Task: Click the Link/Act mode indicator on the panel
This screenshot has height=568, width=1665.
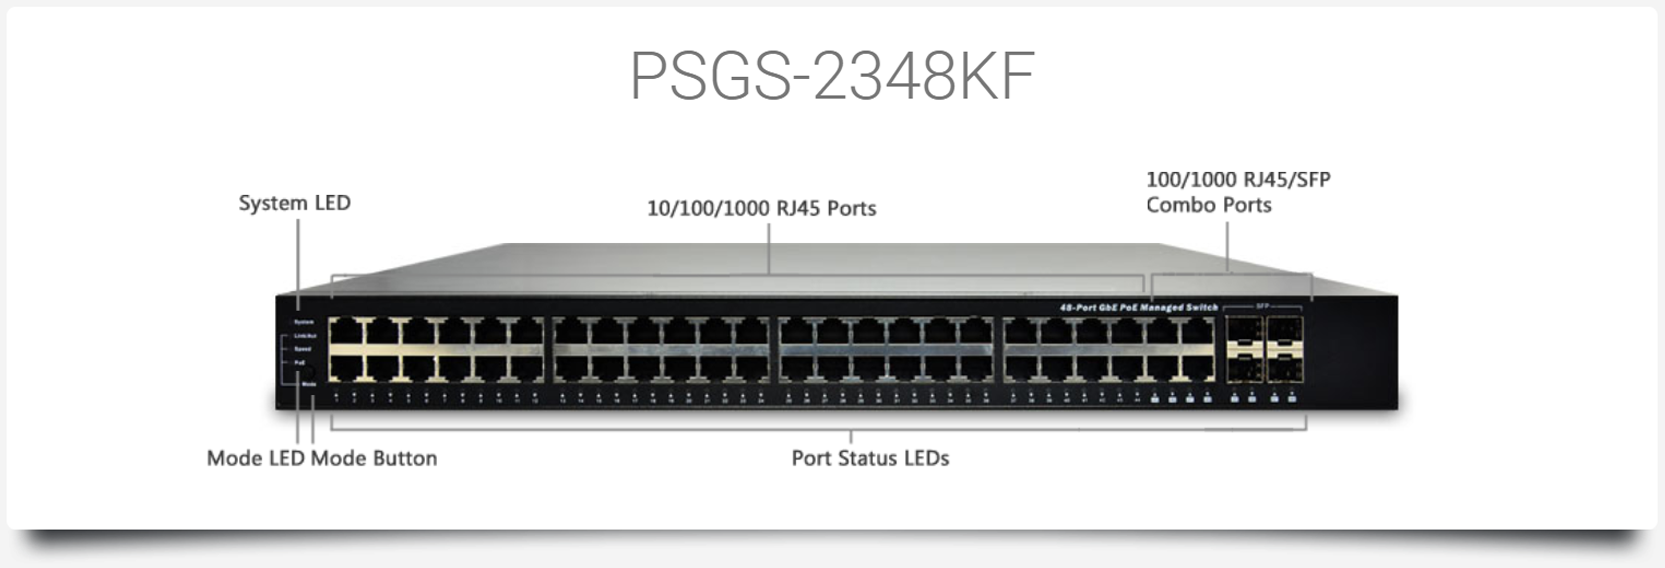Action: pyautogui.click(x=305, y=336)
